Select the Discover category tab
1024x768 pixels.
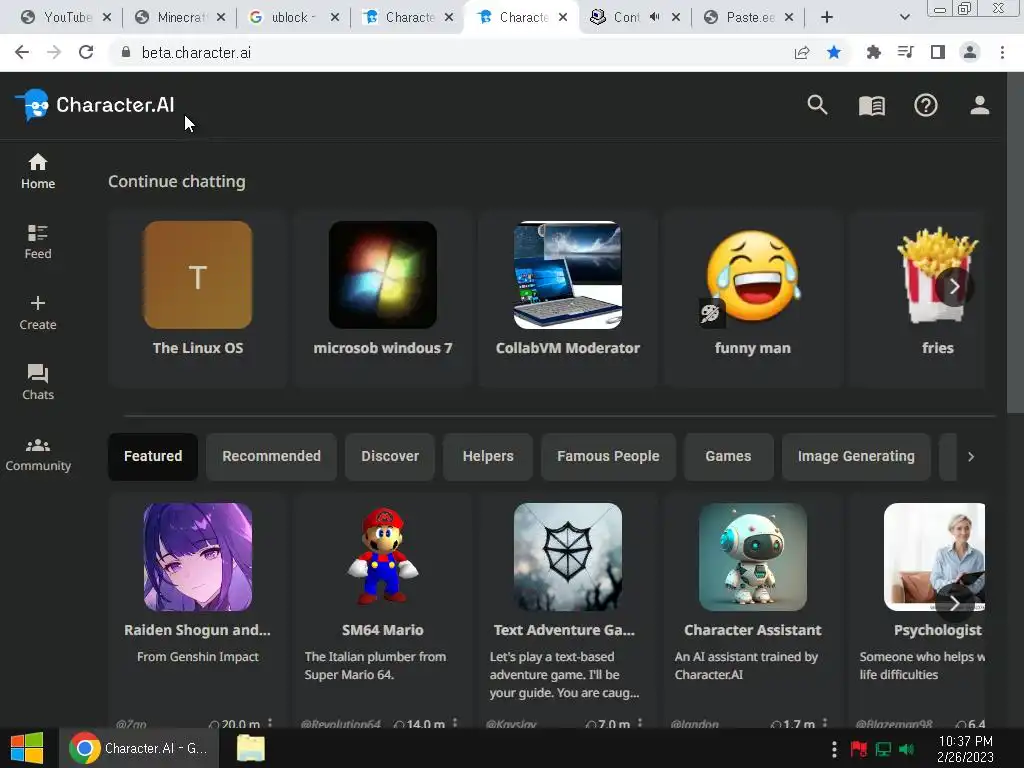(x=390, y=456)
